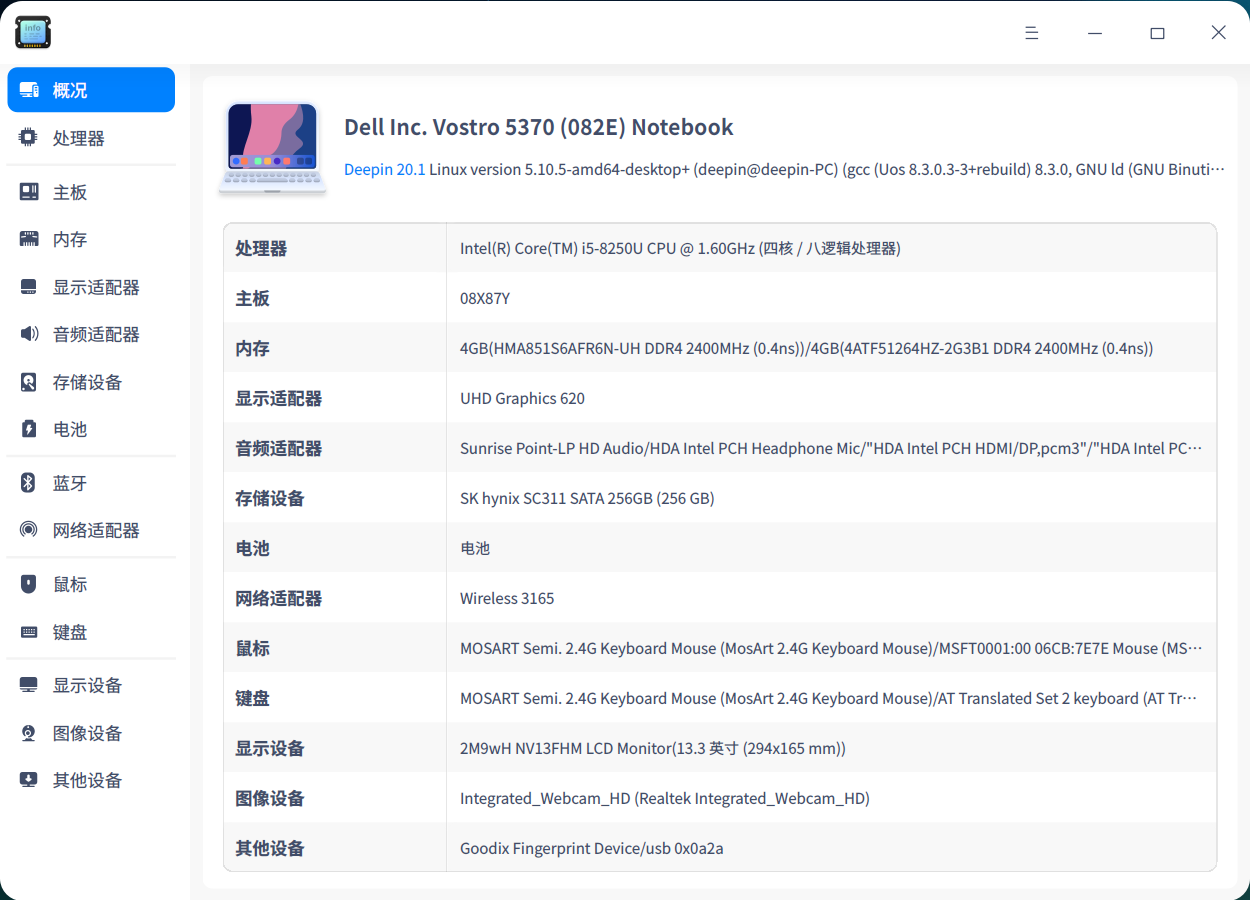
Task: Minimize the Device Manager window
Action: point(1095,32)
